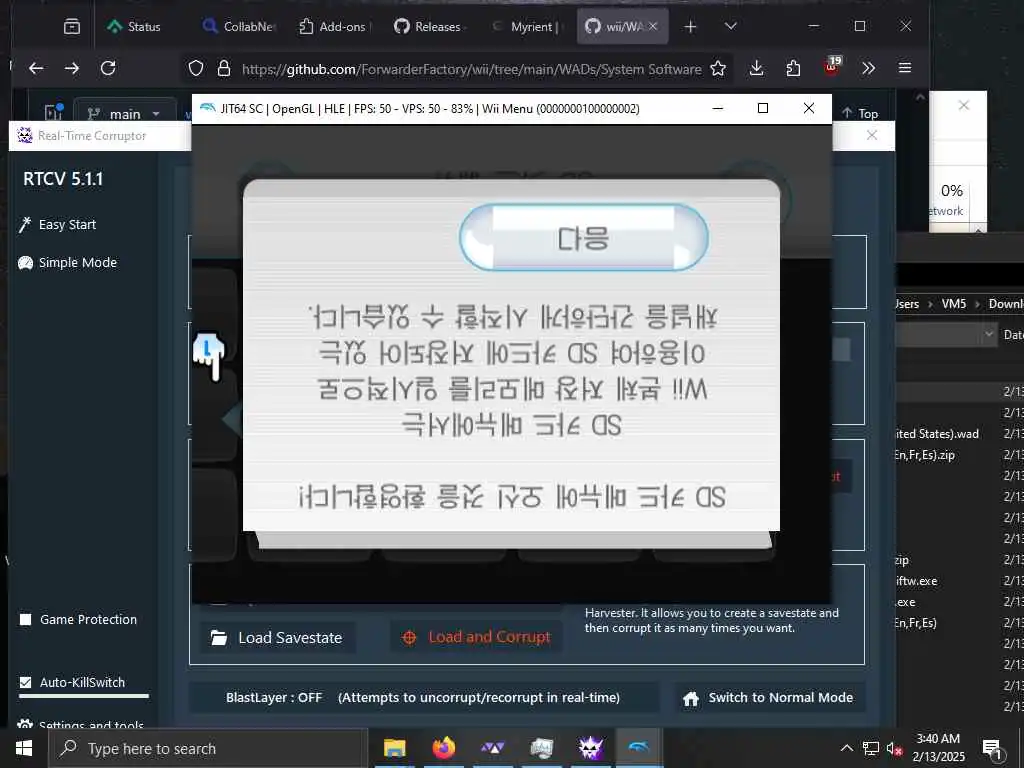Switch to the CollabNet tab
This screenshot has height=768, width=1024.
(238, 27)
